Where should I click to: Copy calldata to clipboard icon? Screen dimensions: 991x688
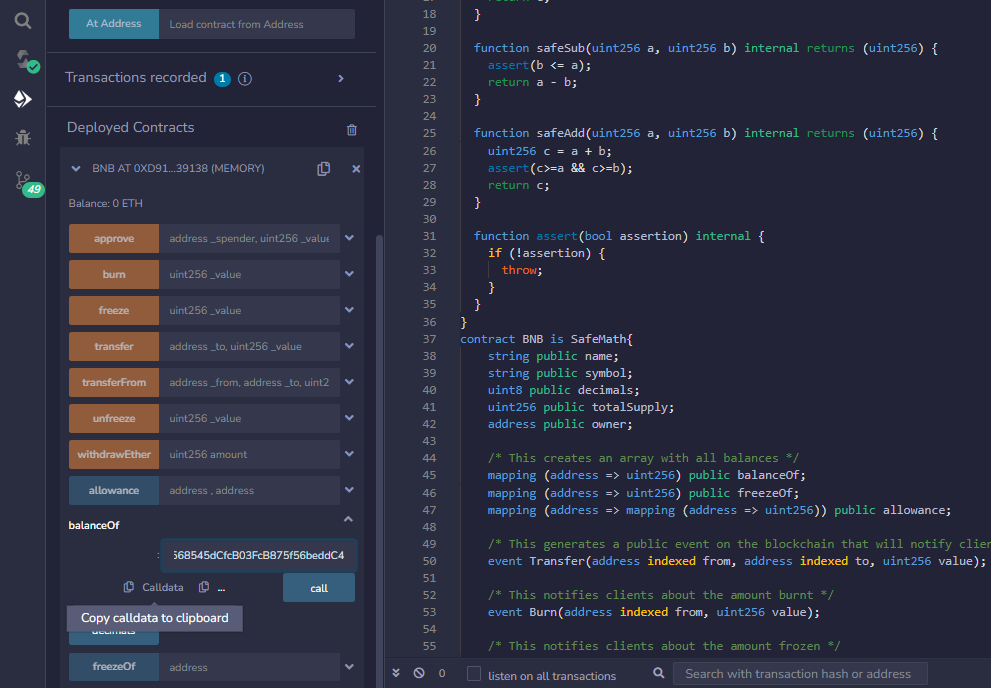[x=129, y=587]
